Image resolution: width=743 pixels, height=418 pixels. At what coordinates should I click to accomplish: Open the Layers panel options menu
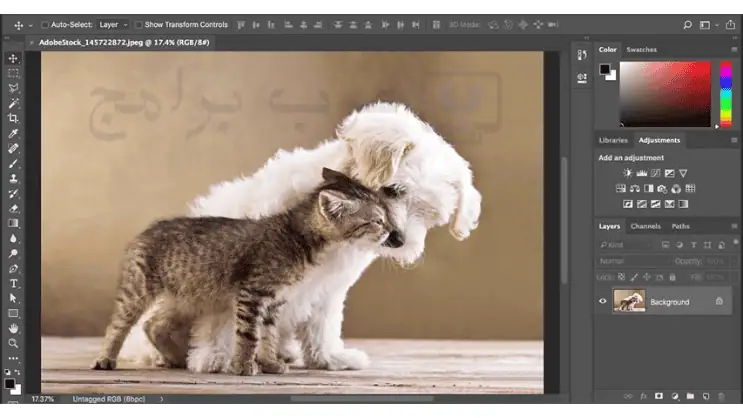734,226
